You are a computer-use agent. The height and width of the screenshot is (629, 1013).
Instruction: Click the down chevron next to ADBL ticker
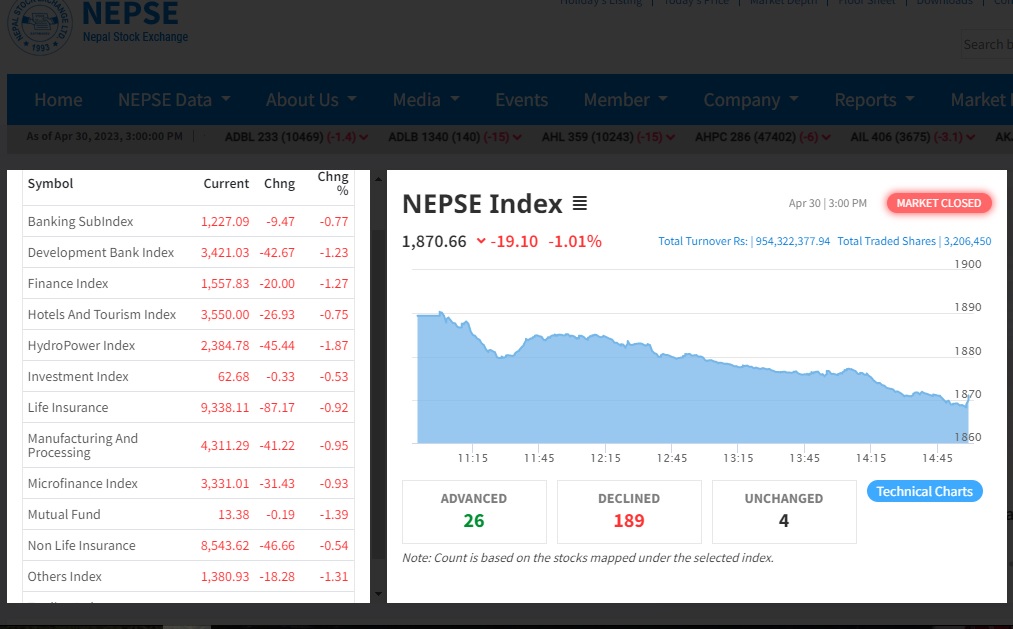[364, 137]
